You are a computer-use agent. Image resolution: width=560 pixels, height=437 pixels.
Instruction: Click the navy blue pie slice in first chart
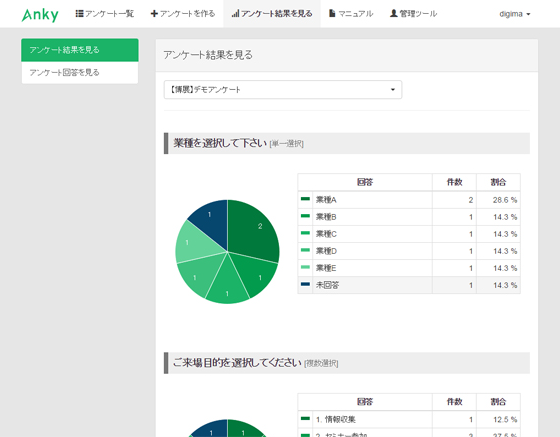tap(211, 221)
